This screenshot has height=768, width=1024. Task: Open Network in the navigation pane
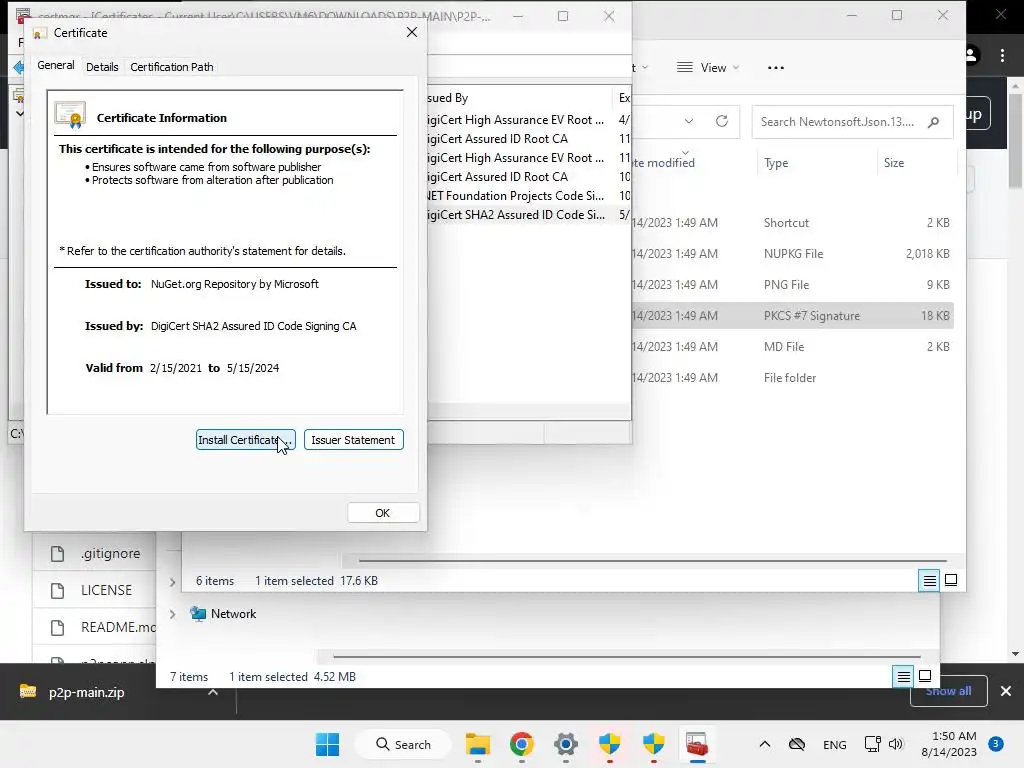[233, 614]
